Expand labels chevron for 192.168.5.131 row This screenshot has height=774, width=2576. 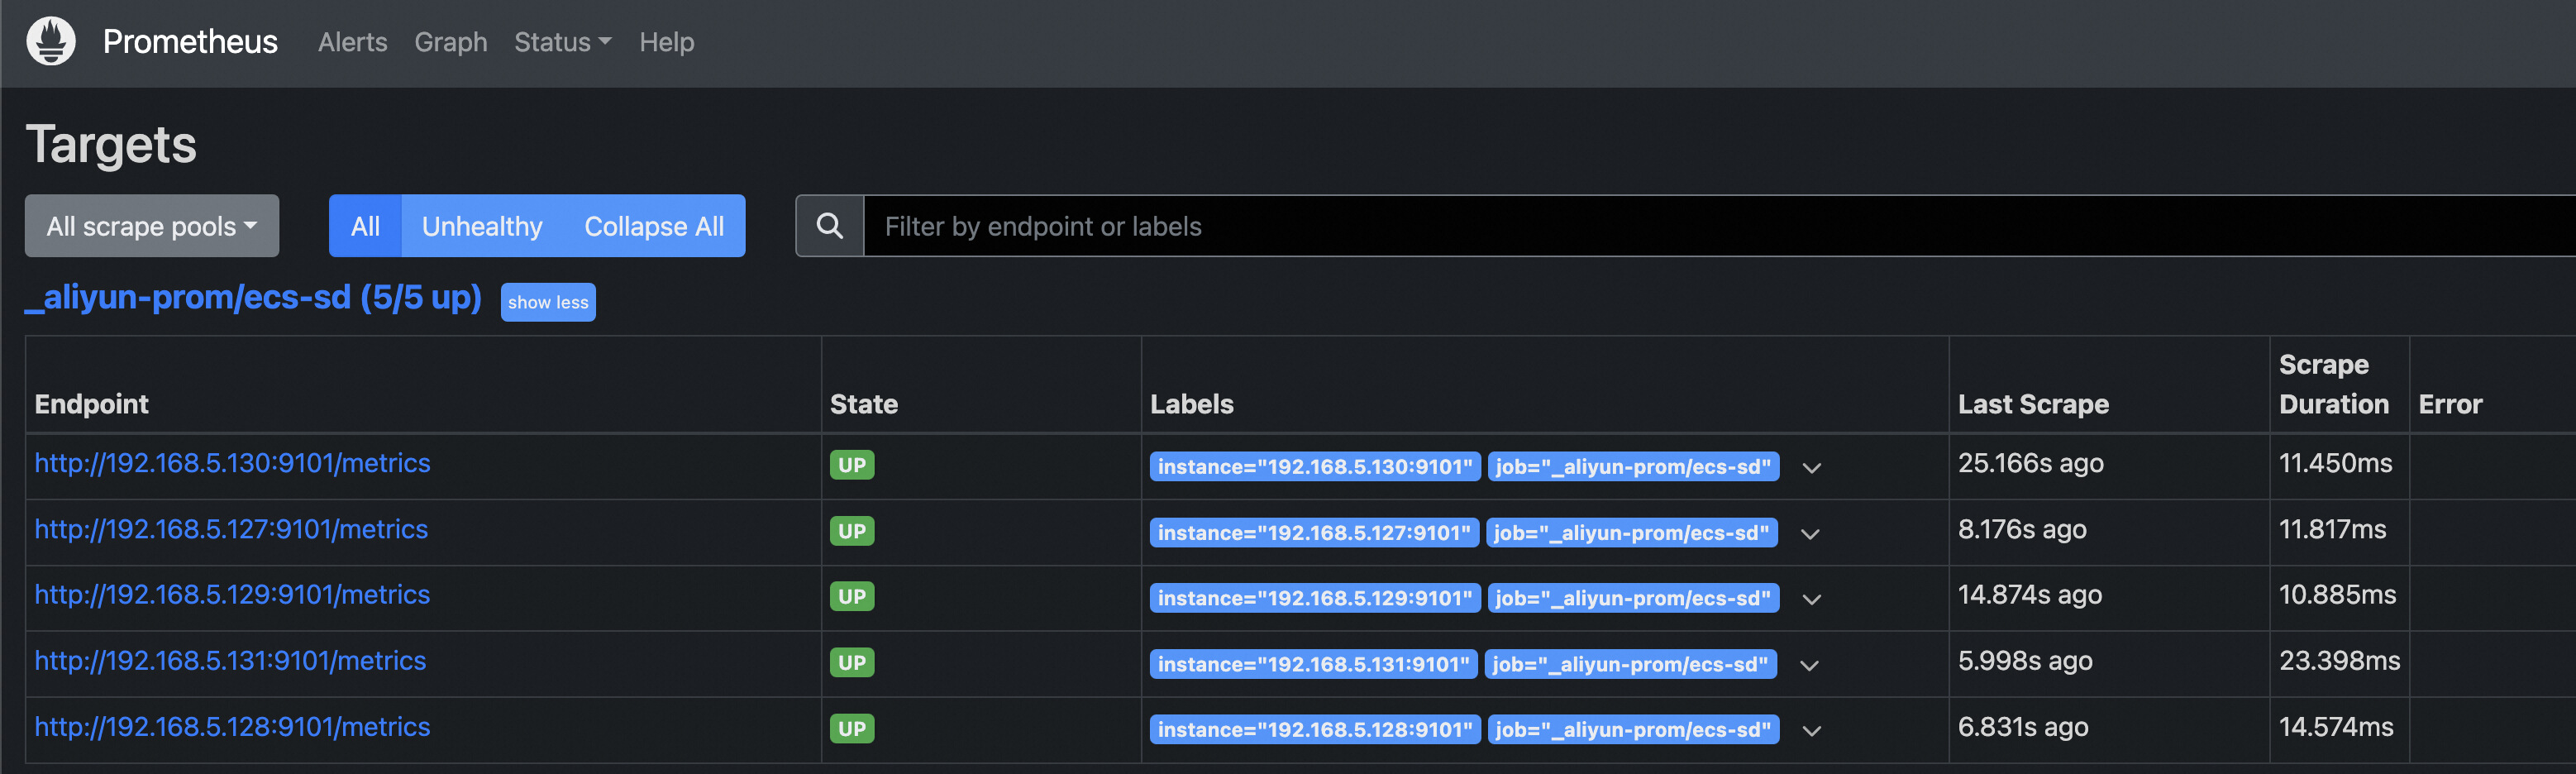[x=1809, y=665]
